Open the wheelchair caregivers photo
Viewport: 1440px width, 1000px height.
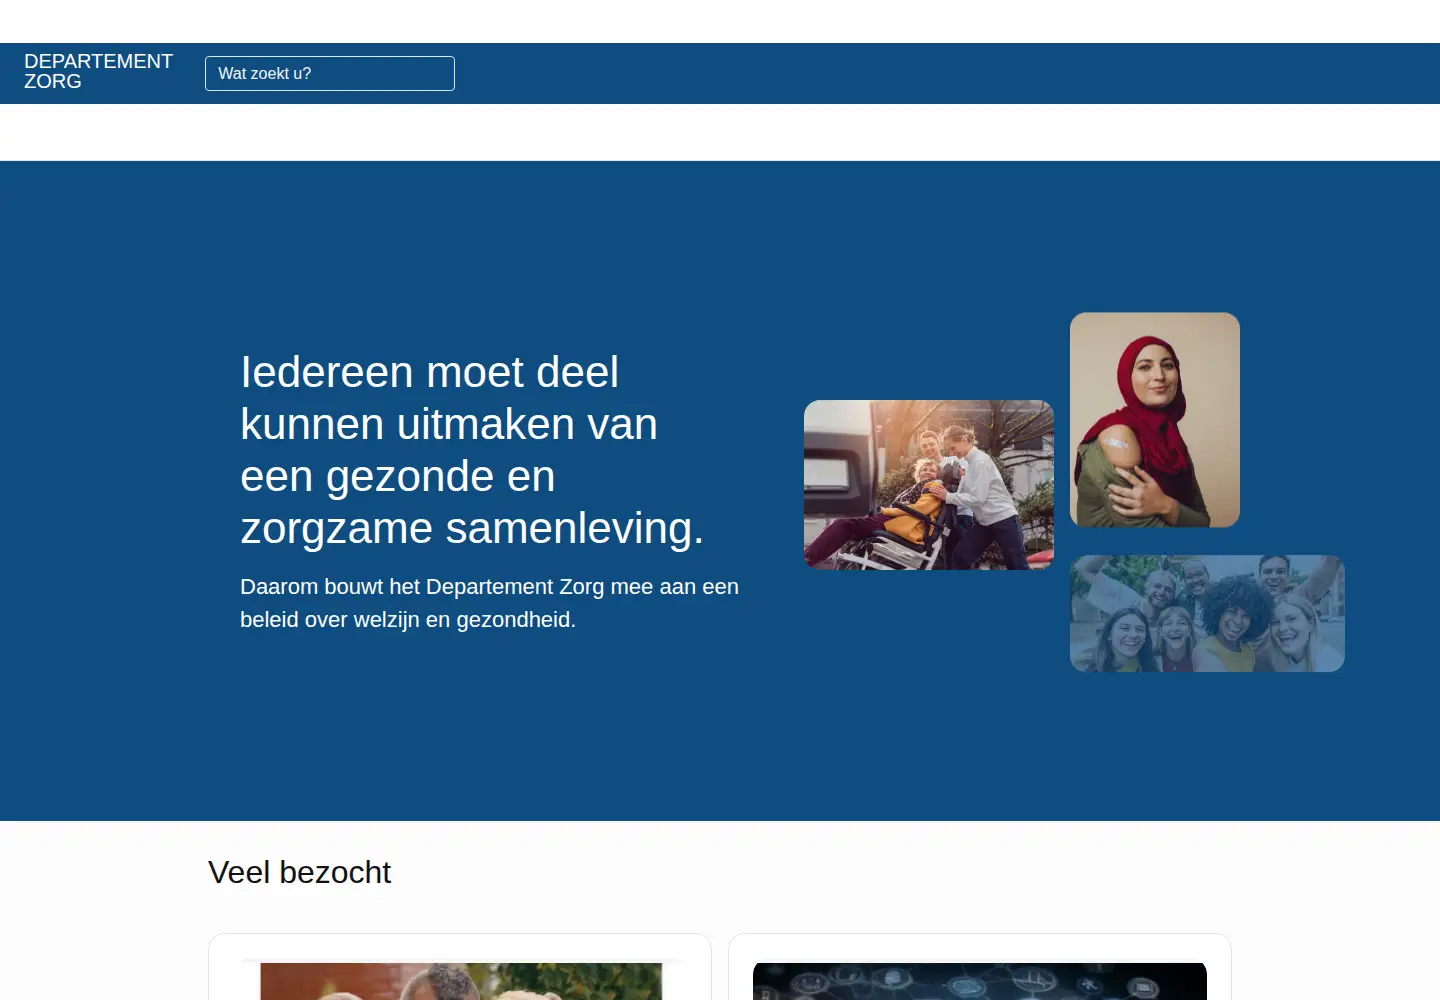click(x=929, y=485)
